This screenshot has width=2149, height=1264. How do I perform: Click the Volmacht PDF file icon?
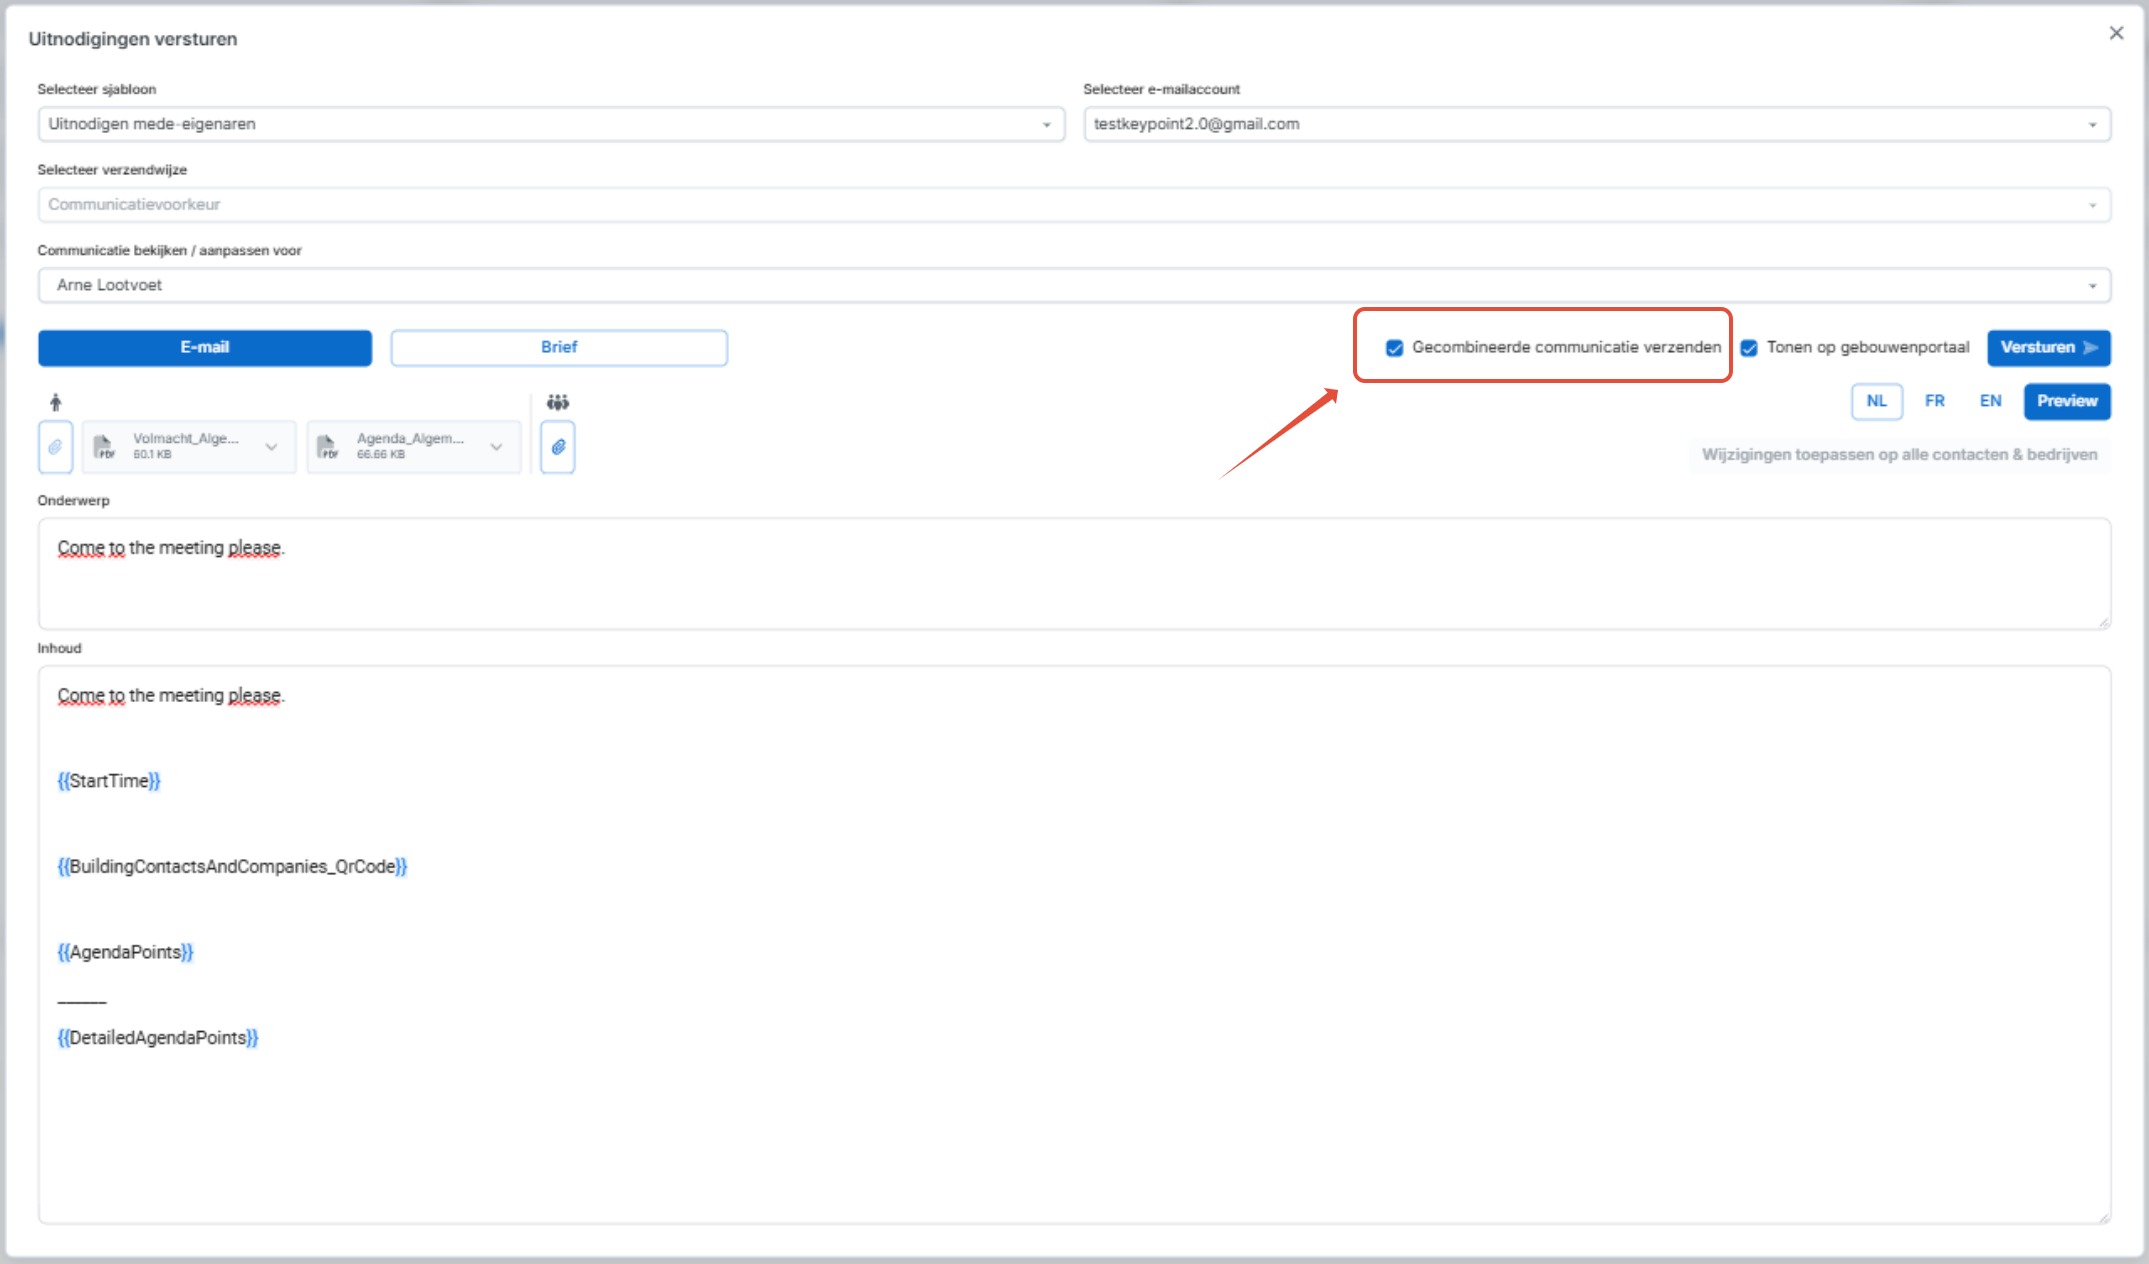point(104,447)
